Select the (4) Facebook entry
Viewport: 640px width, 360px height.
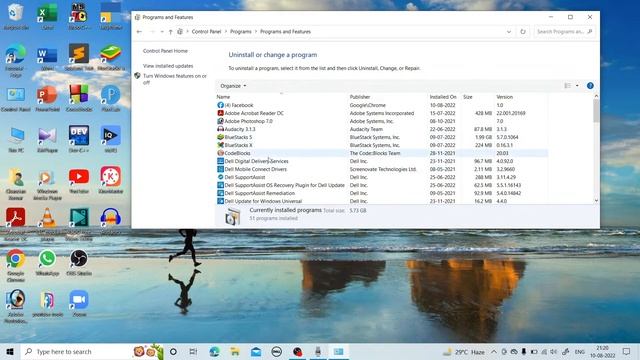(x=382, y=105)
